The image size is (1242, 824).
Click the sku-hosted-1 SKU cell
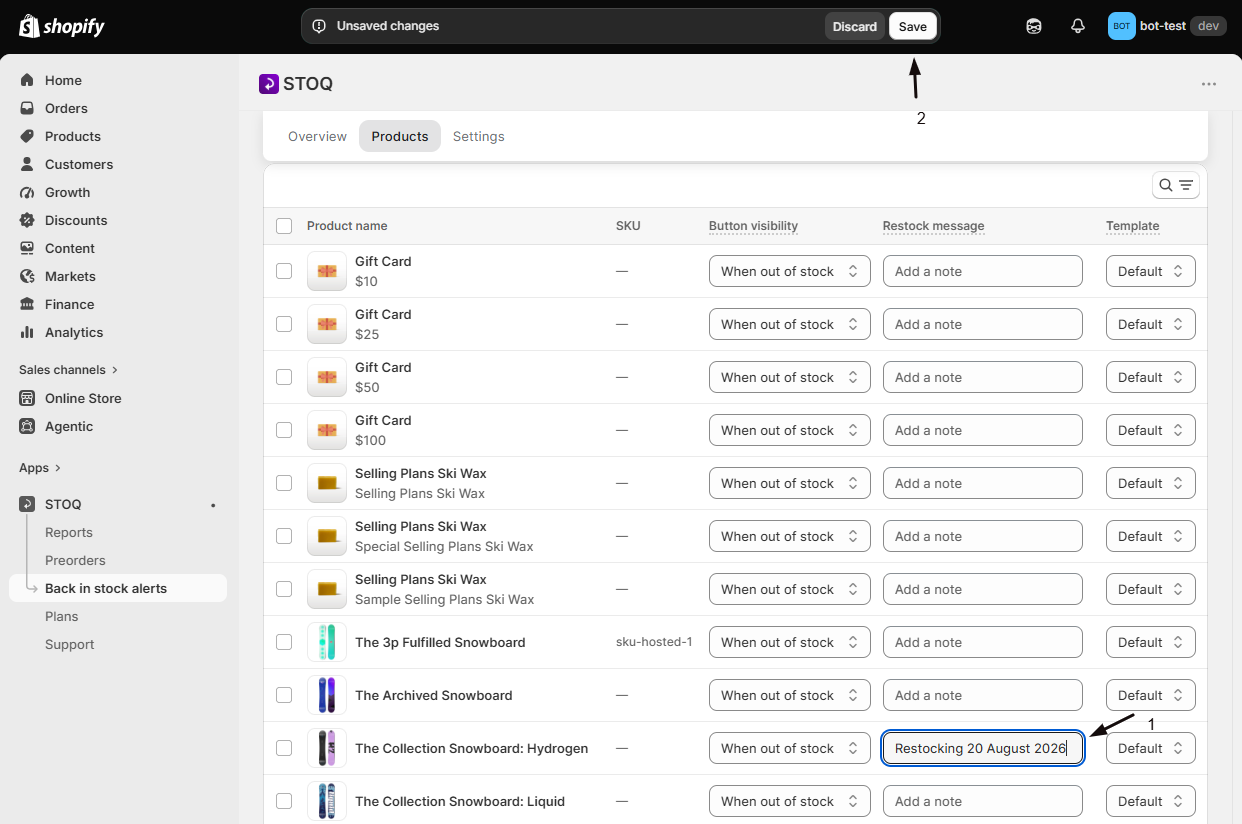(654, 642)
